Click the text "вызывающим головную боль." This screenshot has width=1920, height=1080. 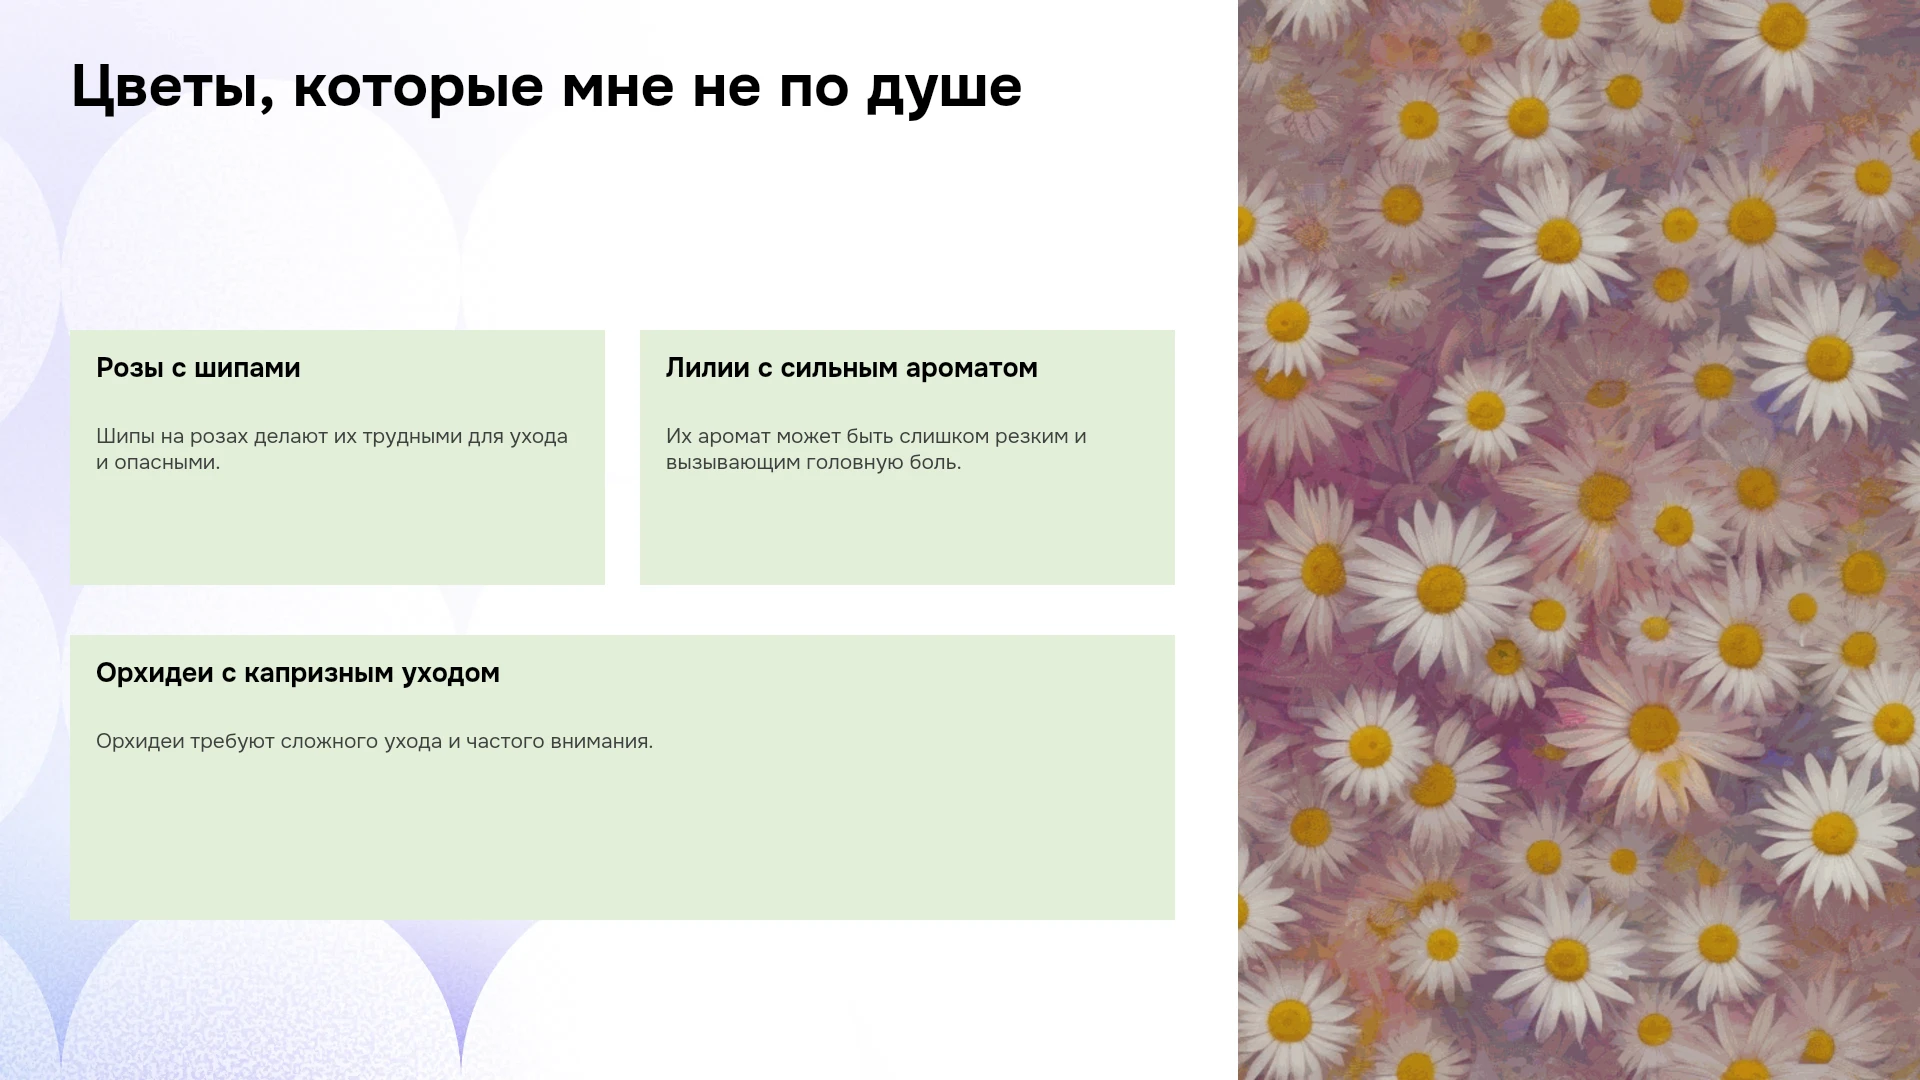pyautogui.click(x=813, y=462)
